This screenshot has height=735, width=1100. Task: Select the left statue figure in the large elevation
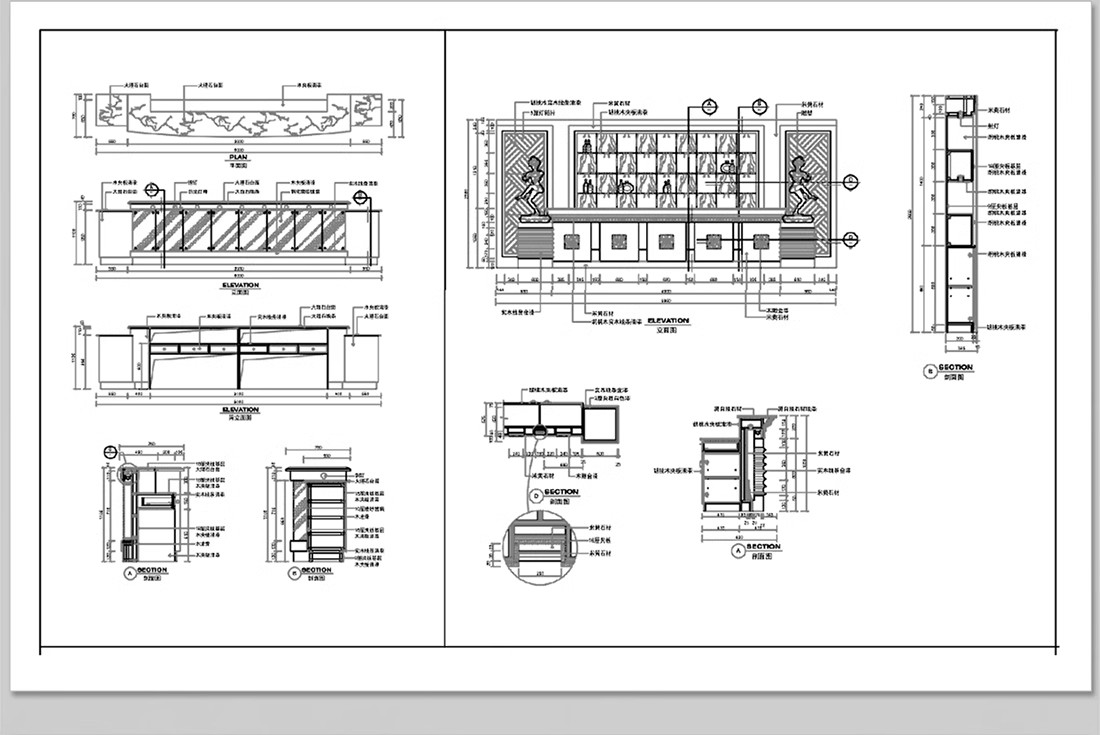coord(535,188)
